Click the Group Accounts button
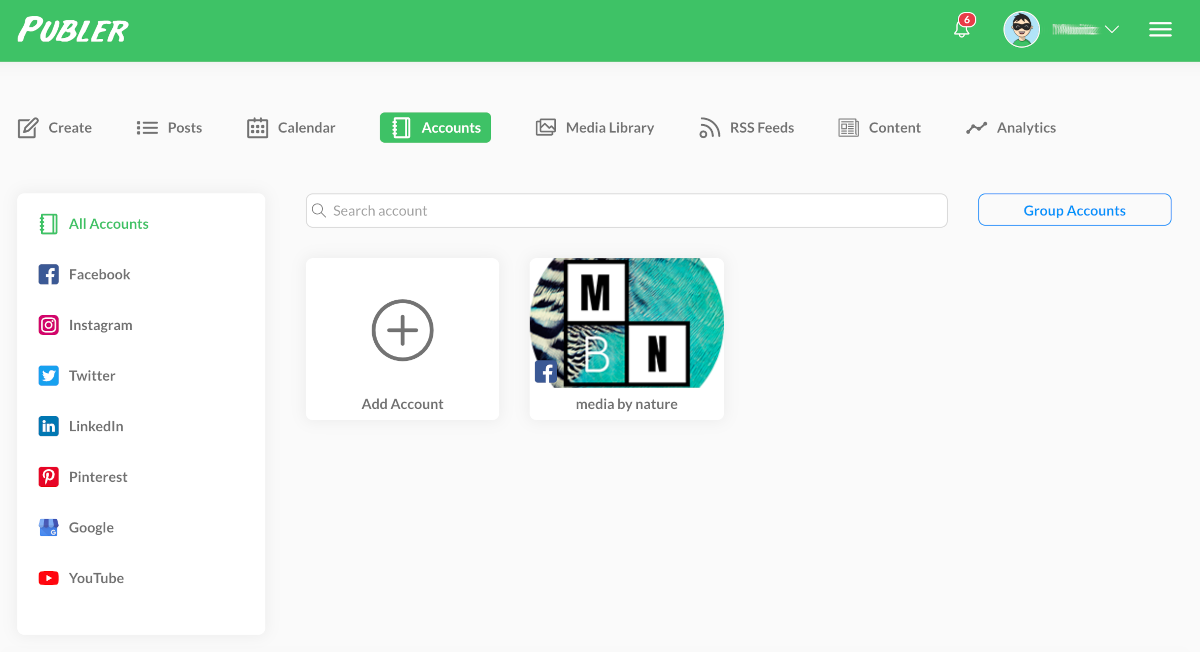The height and width of the screenshot is (652, 1200). [1074, 210]
